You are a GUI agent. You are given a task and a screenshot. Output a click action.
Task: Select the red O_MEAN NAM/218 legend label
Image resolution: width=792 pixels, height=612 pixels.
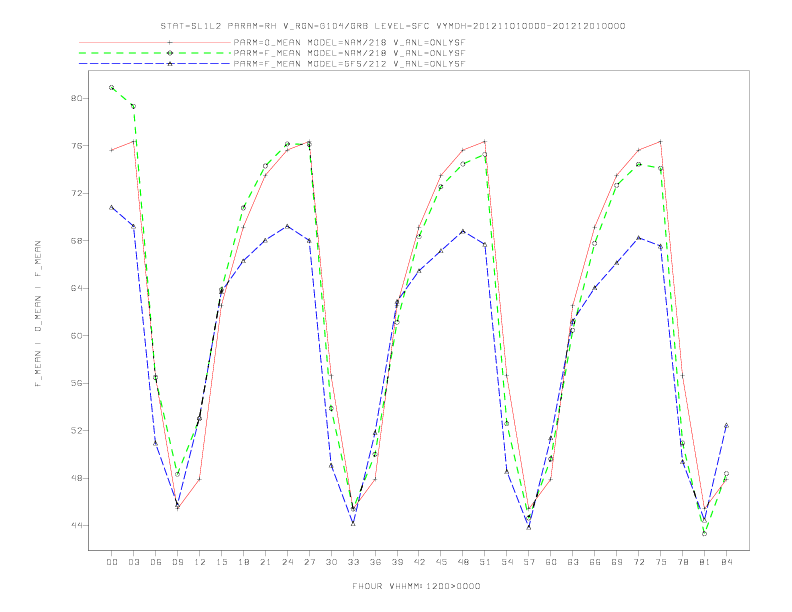tap(350, 42)
